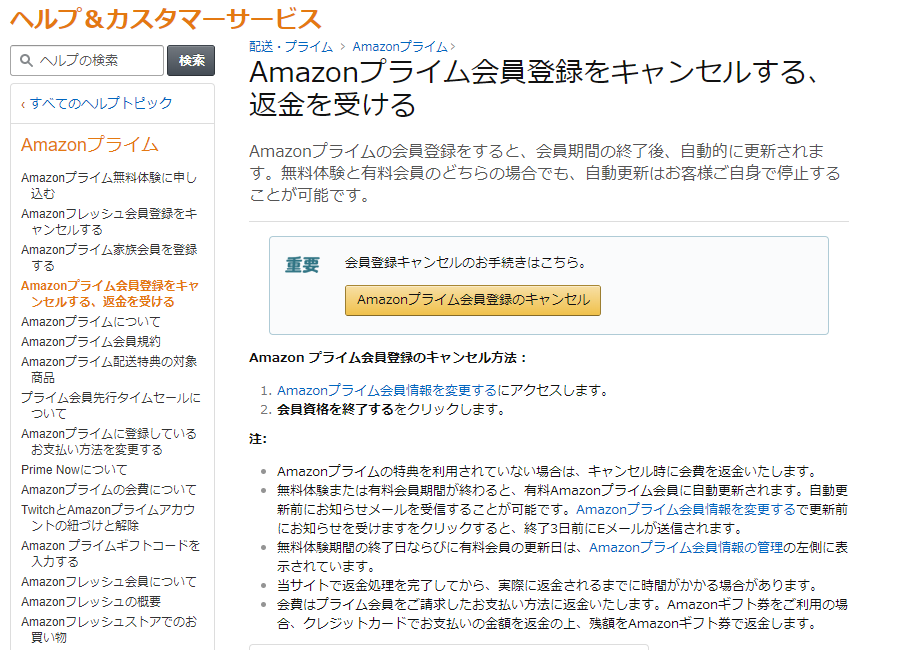Open Amazonプライム無料体験に申し込む sidebar link

click(109, 185)
